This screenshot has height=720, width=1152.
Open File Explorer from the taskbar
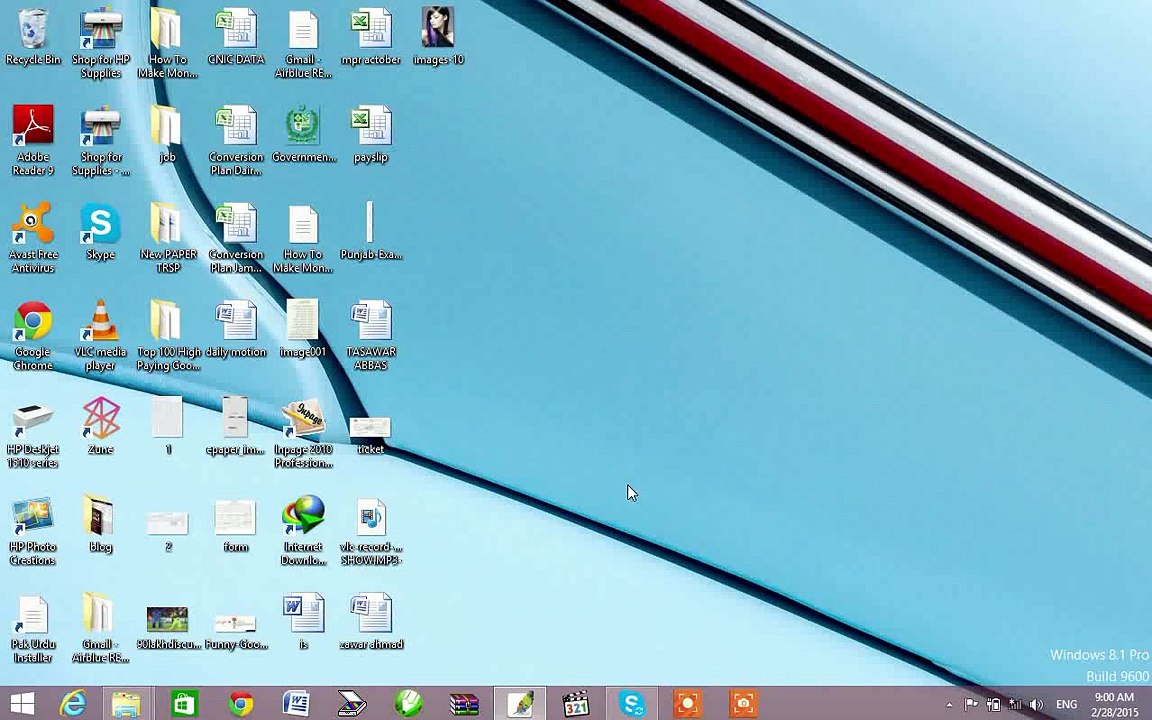point(126,703)
